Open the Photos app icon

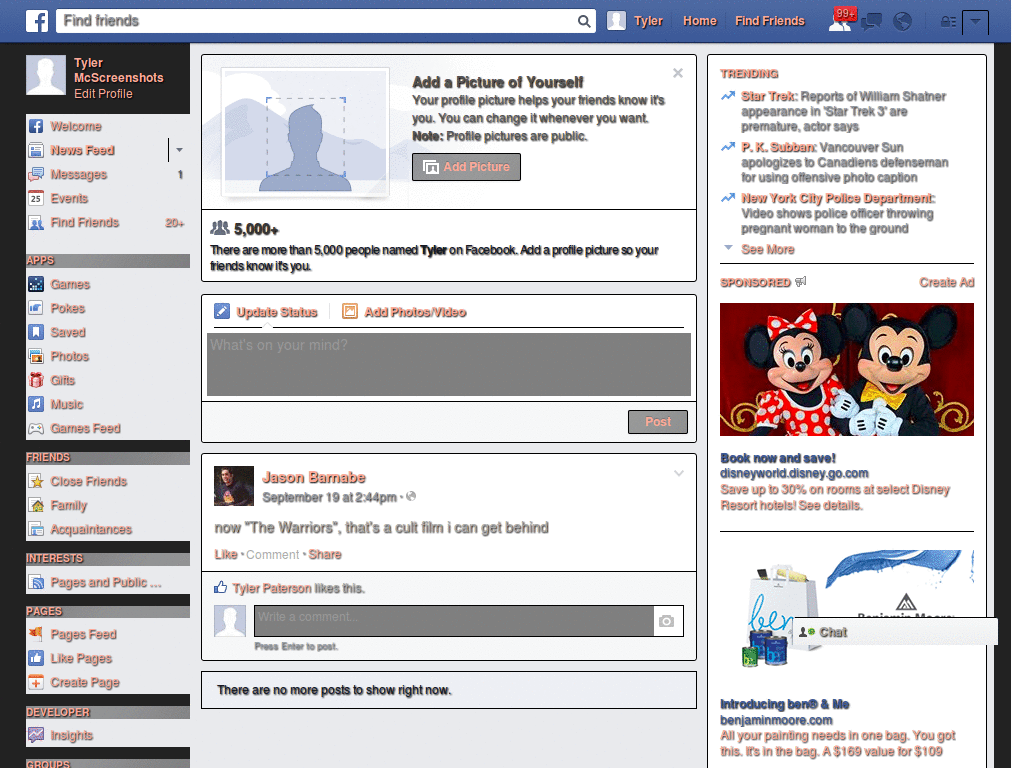click(34, 356)
